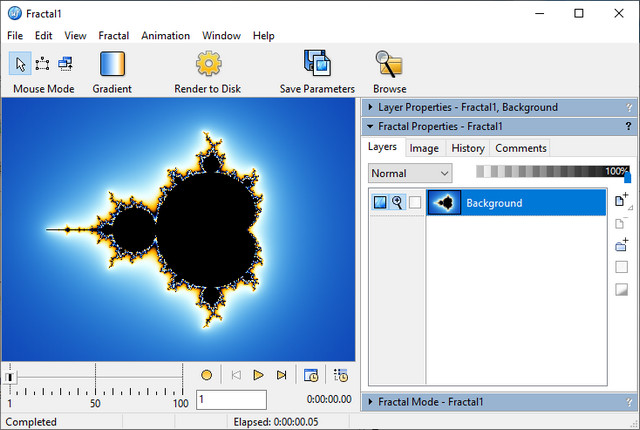Open the Normal merge mode dropdown
The height and width of the screenshot is (430, 640).
coord(410,173)
